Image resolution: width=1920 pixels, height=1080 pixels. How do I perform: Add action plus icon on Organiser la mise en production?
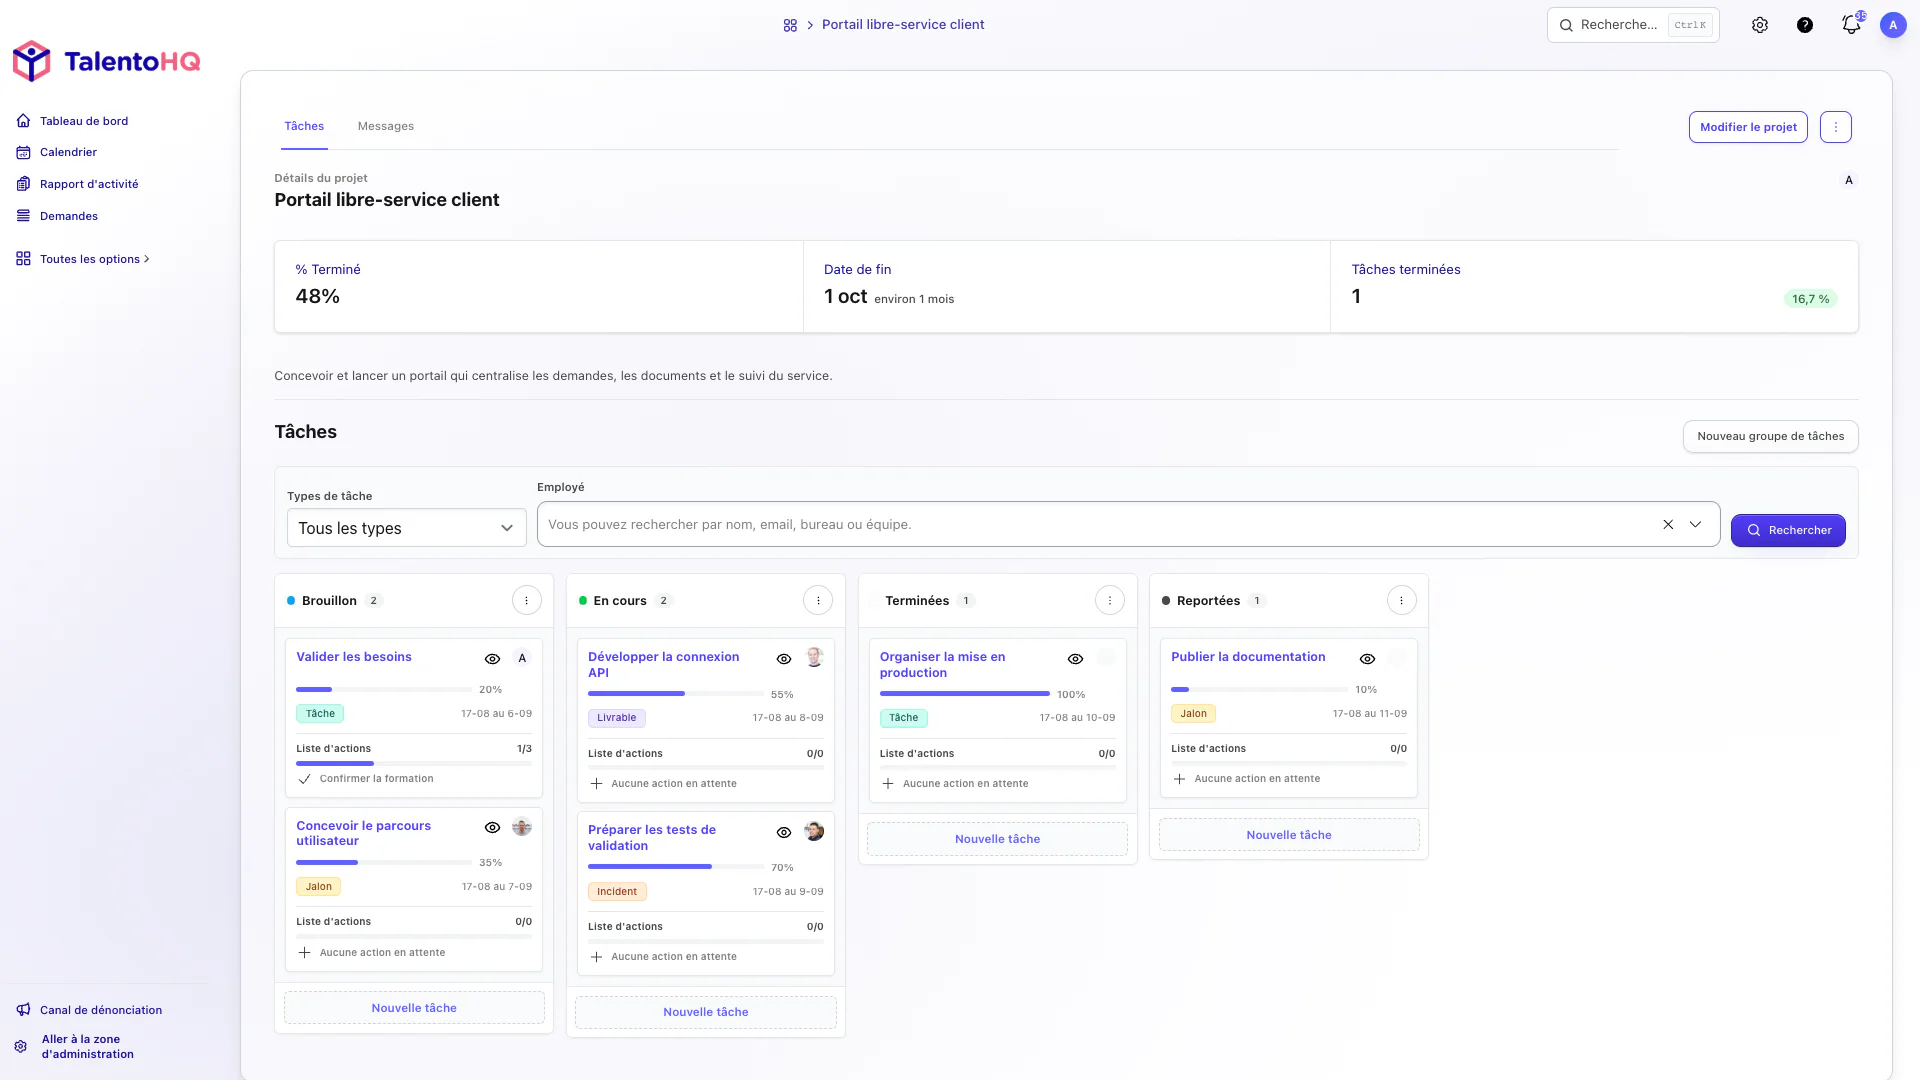[x=888, y=784]
